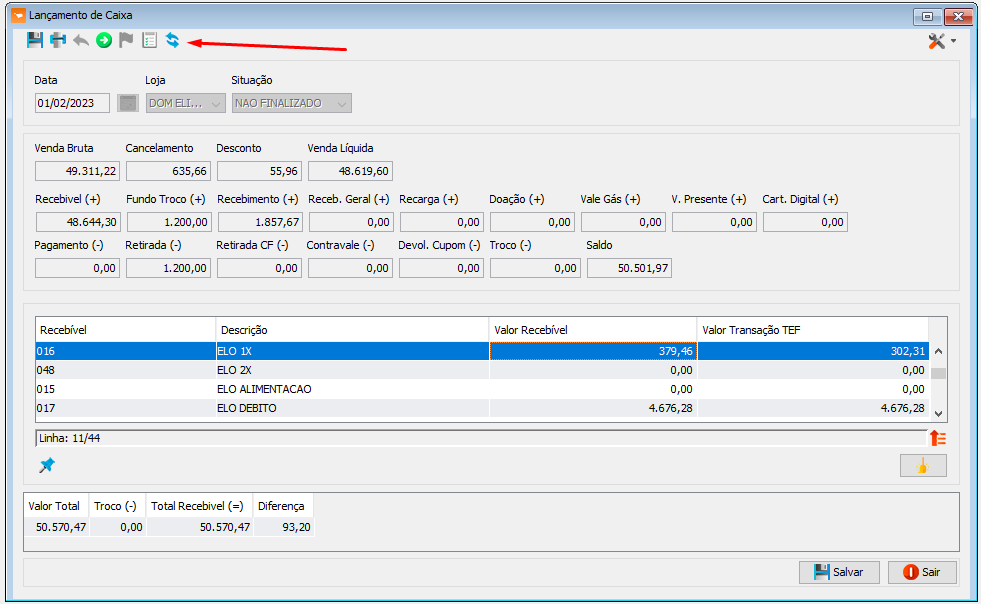This screenshot has width=981, height=604.
Task: Click the pointing hand button
Action: coord(923,466)
